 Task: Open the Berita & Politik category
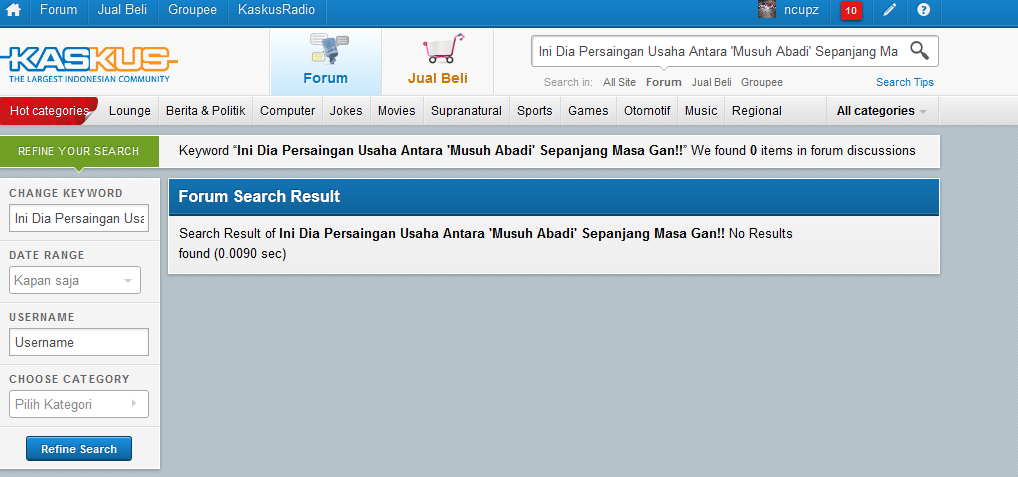[206, 111]
